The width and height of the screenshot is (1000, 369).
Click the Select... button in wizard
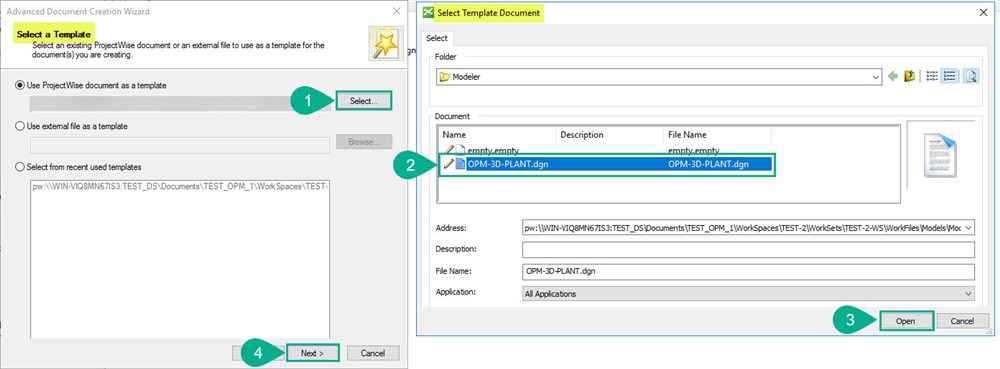tap(364, 101)
